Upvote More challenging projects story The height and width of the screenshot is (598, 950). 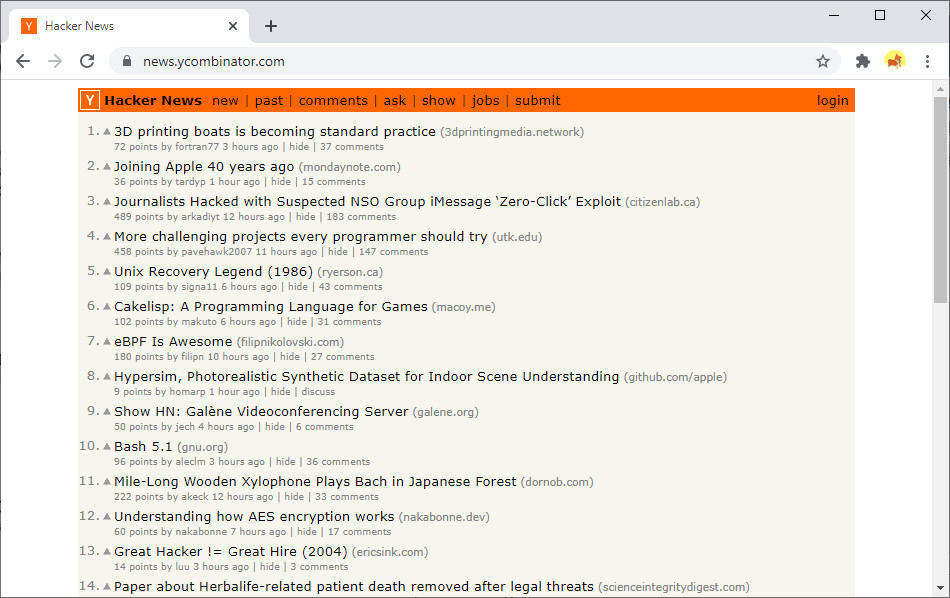click(x=107, y=237)
